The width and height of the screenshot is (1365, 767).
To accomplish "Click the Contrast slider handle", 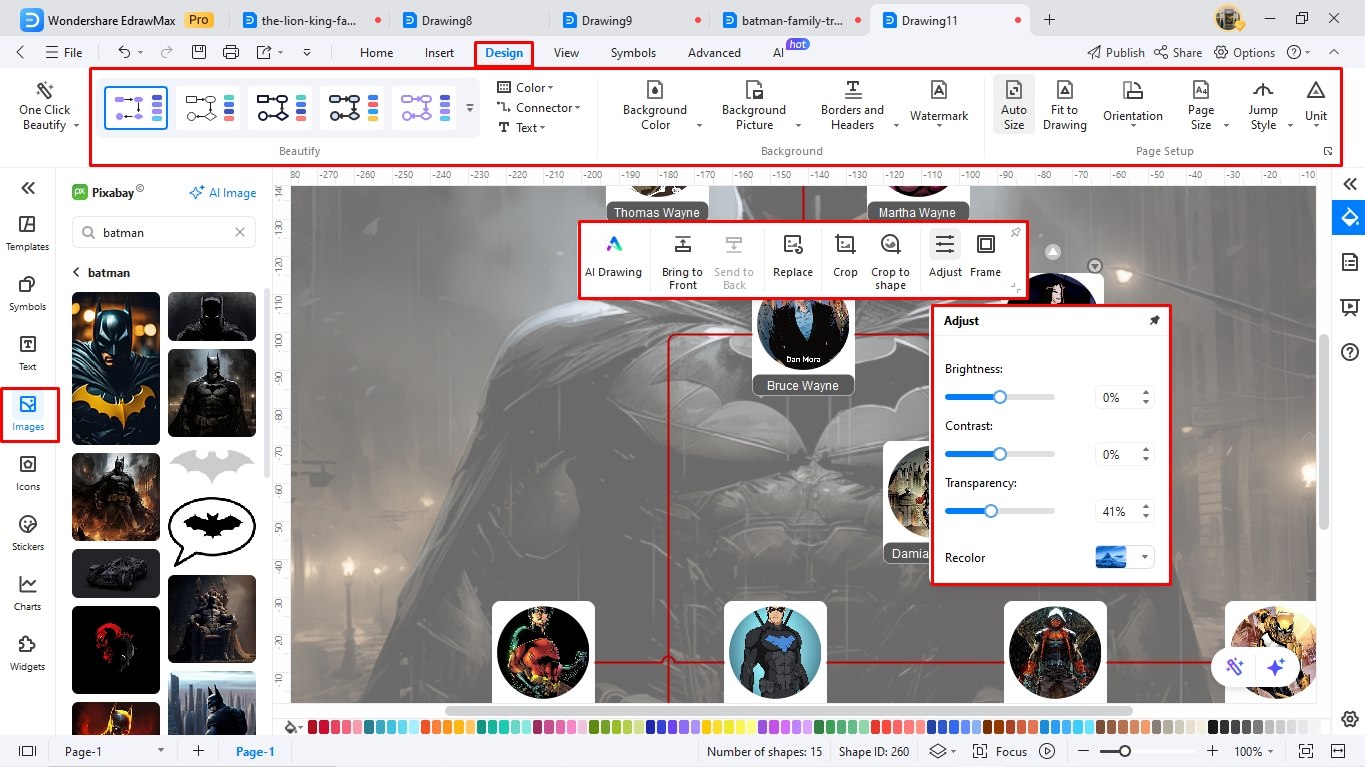I will 999,454.
